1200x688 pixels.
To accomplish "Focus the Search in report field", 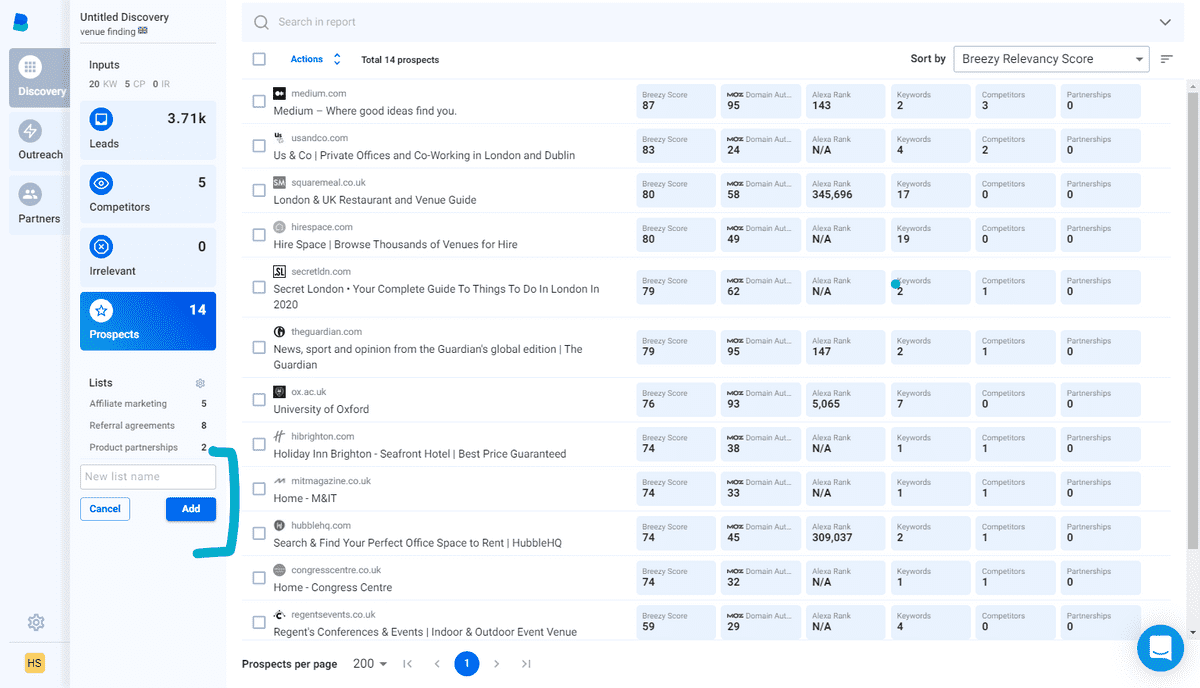I will pyautogui.click(x=710, y=22).
